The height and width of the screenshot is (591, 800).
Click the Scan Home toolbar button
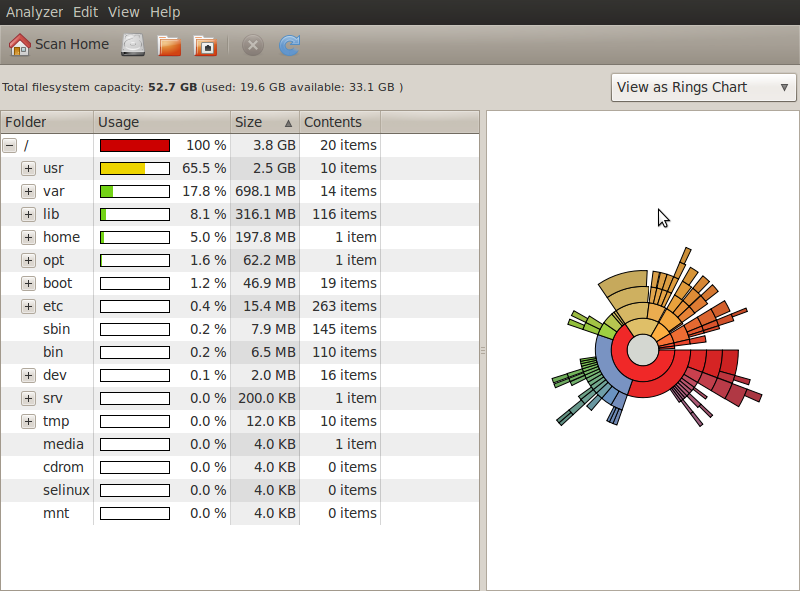pos(59,44)
